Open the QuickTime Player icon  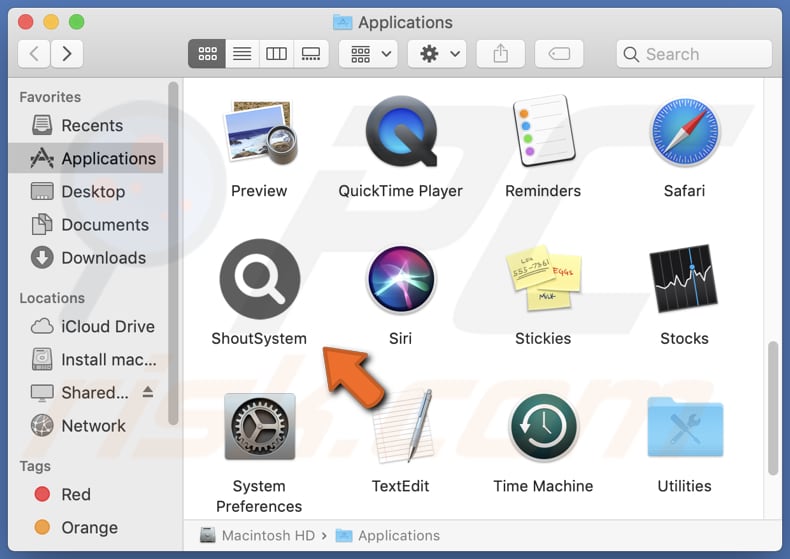[401, 132]
